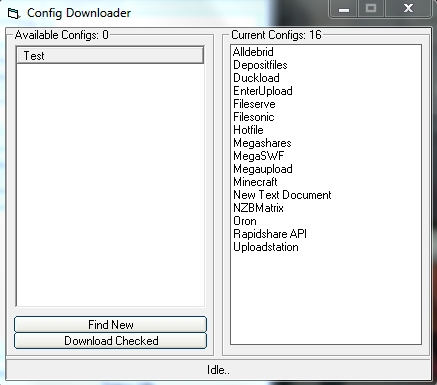Pick Megaupload in the list

(263, 169)
